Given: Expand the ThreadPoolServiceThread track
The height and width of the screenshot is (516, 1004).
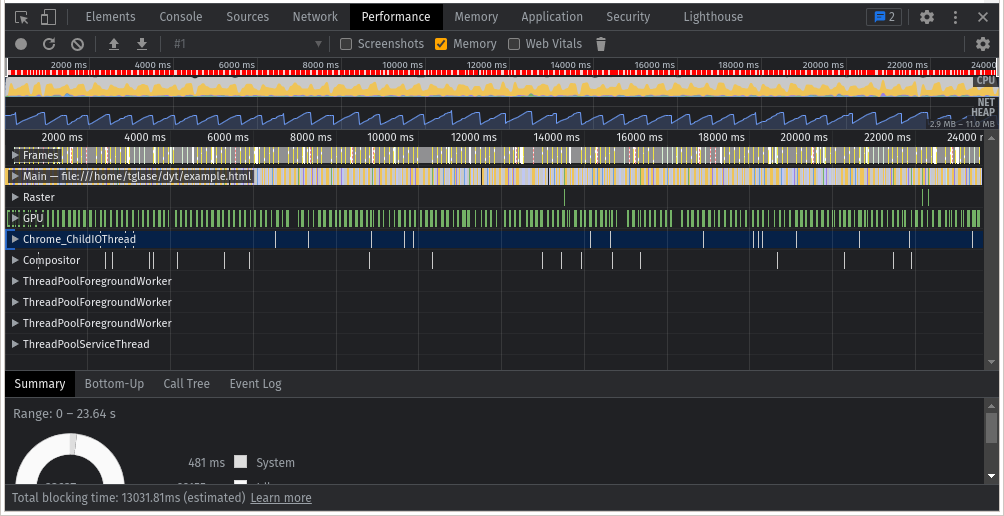Looking at the screenshot, I should 15,344.
